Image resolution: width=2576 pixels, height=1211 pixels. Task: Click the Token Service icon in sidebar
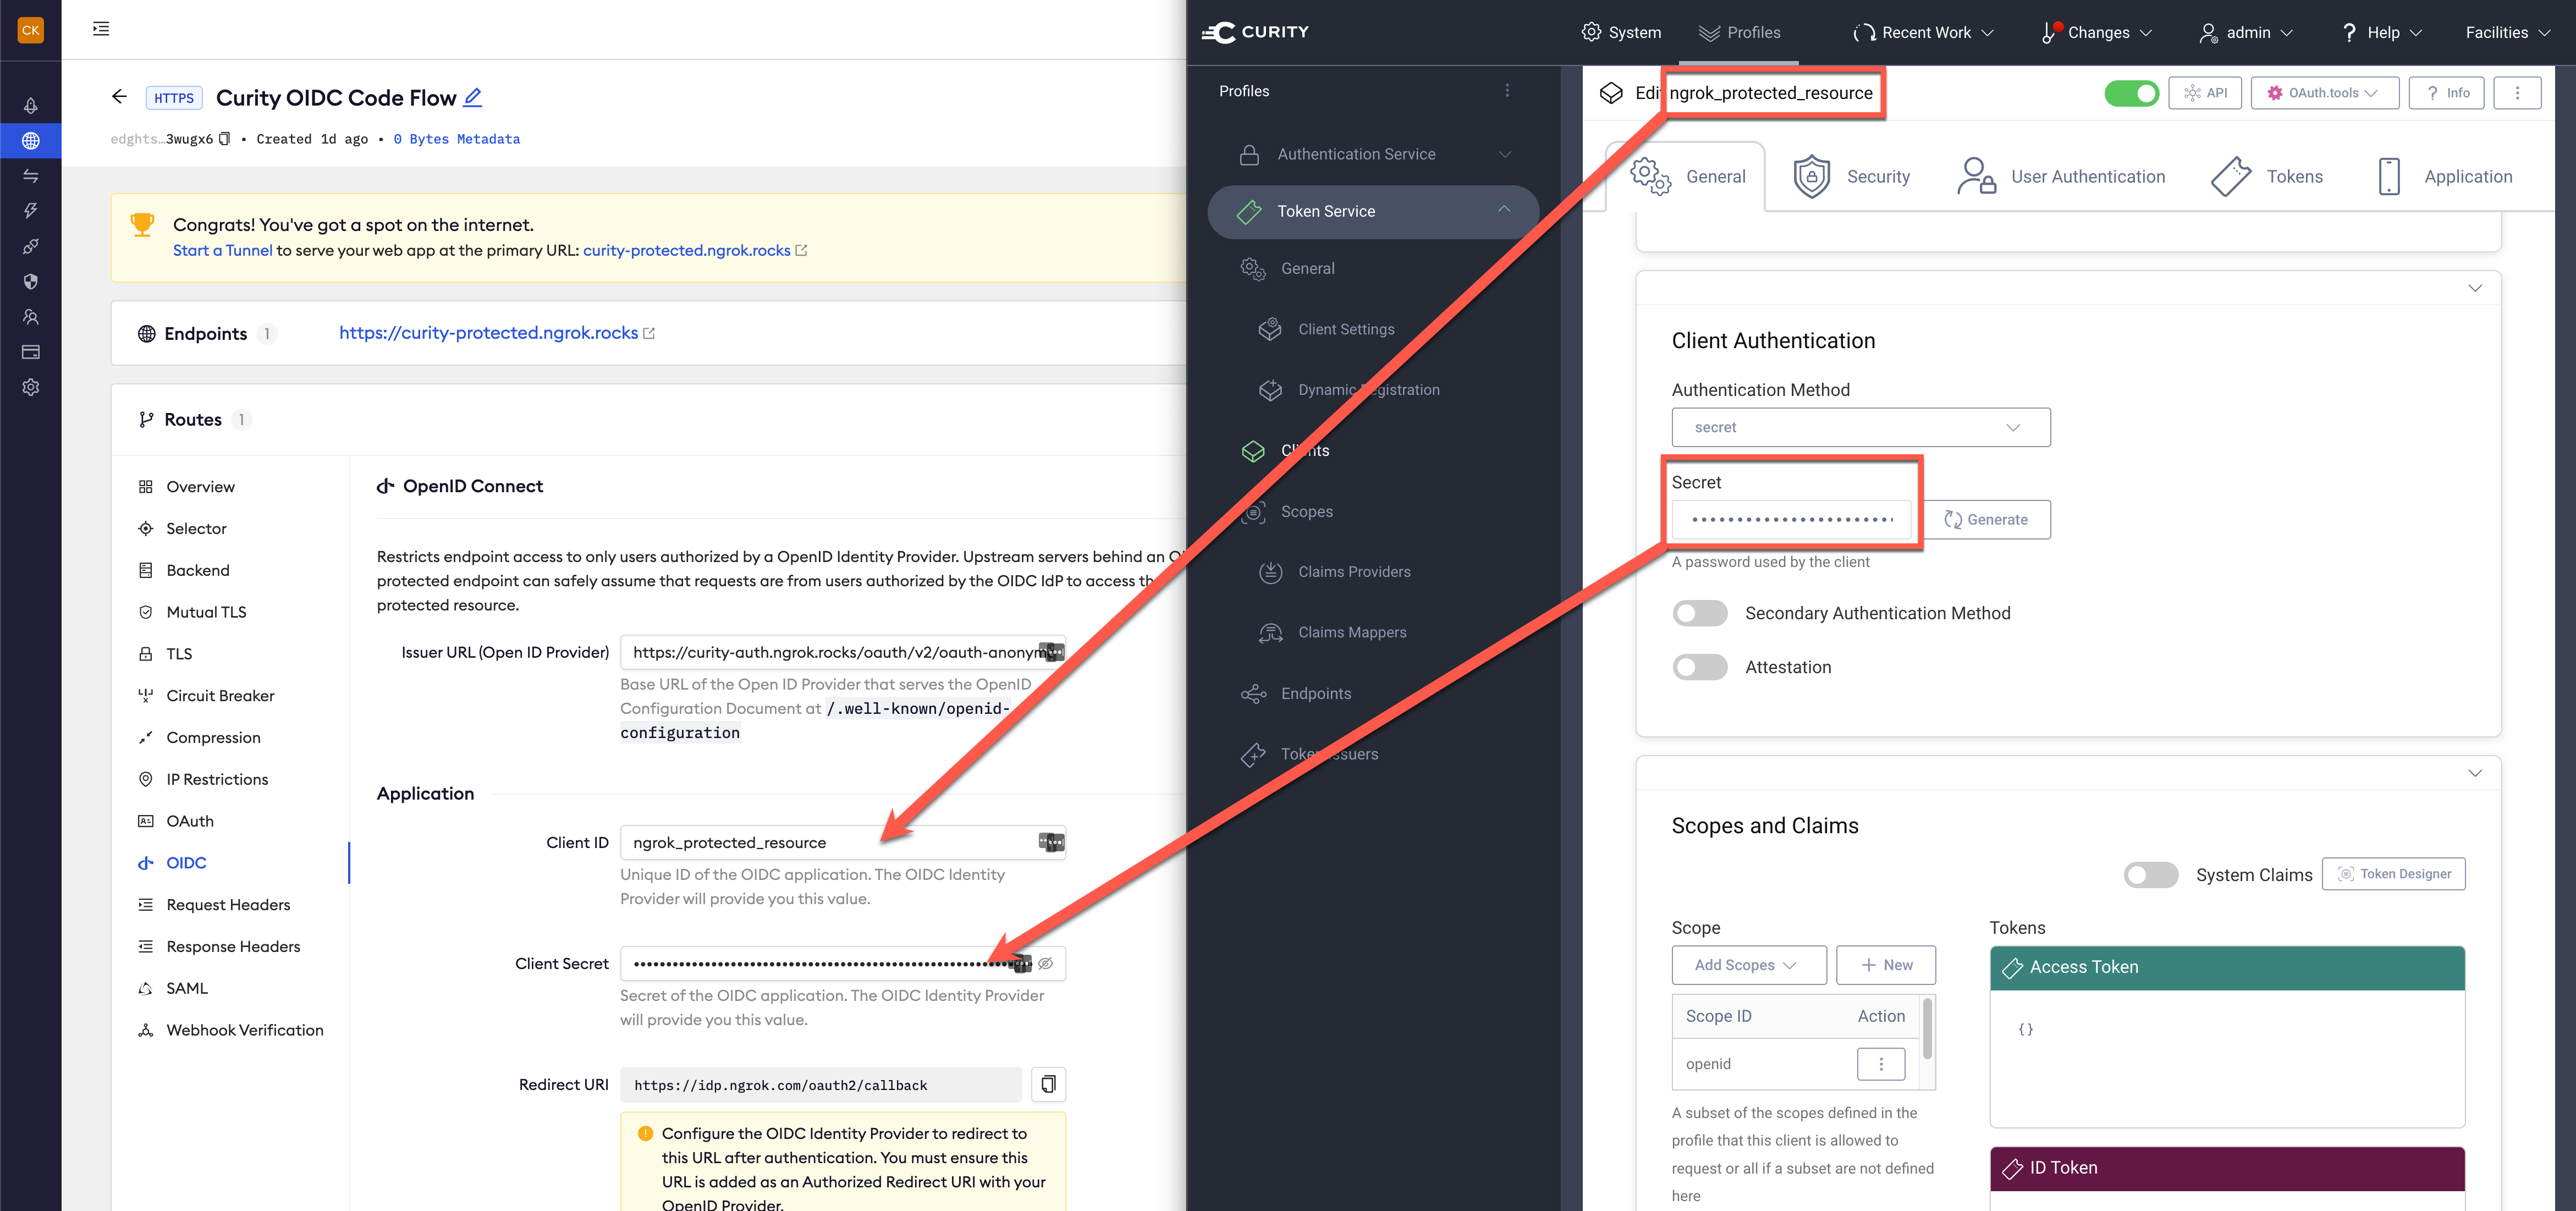pos(1253,210)
